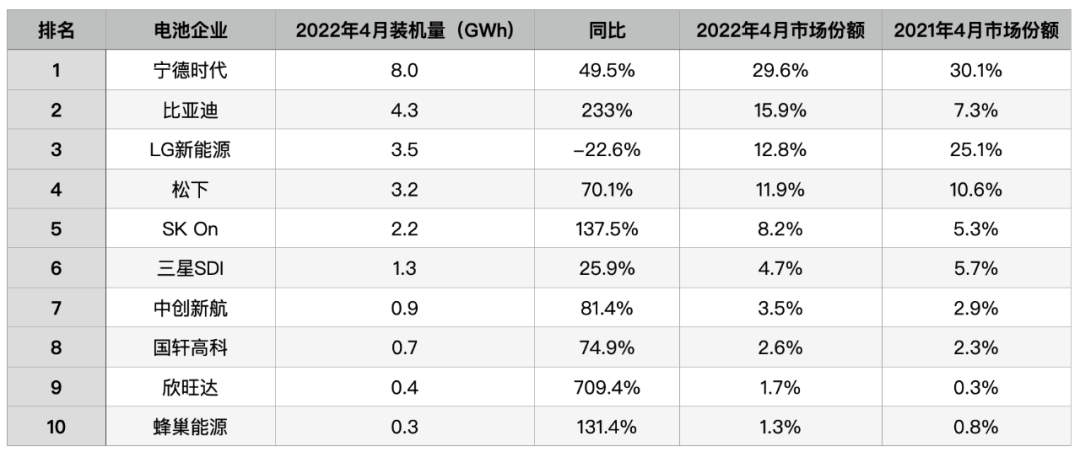Select the 电池企业 header cell
This screenshot has height=452, width=1080.
186,31
